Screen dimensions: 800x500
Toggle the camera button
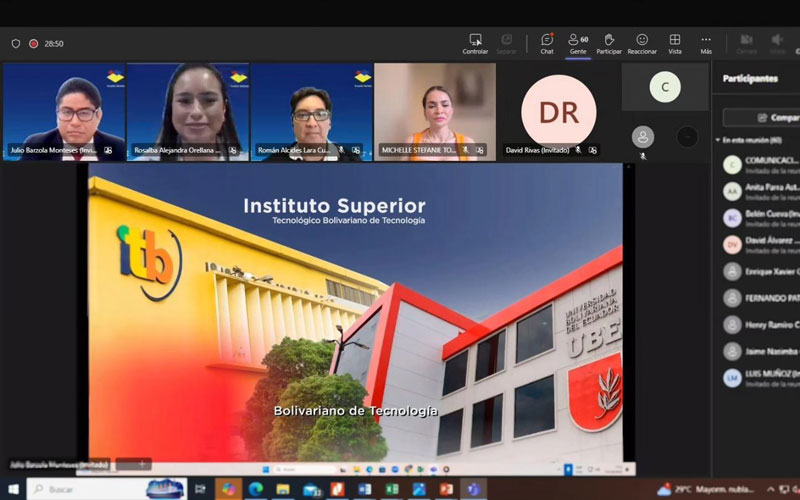(746, 42)
